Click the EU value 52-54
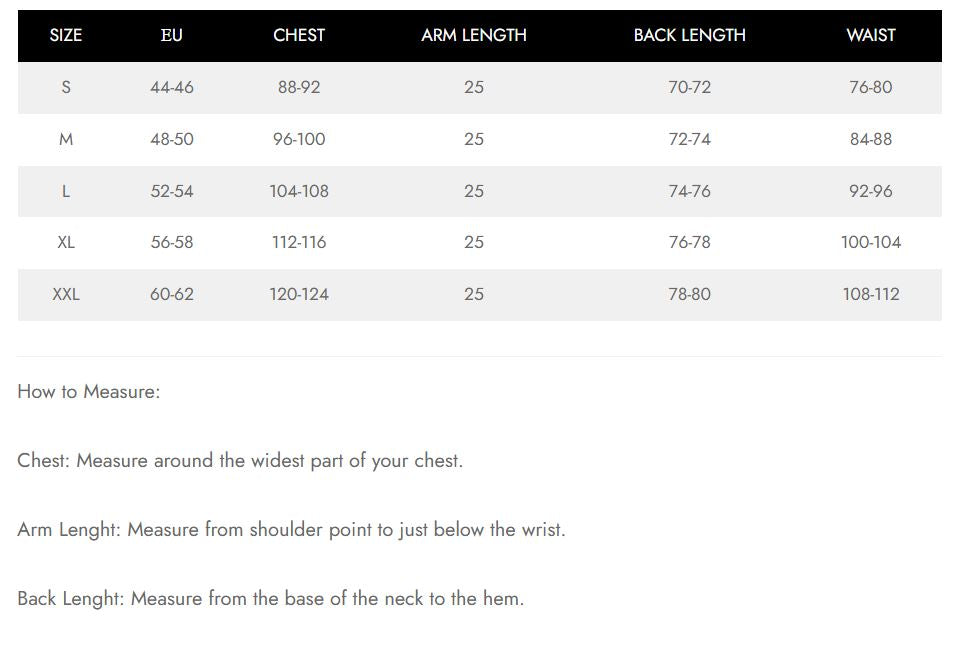Viewport: 955px width, 652px height. 172,191
